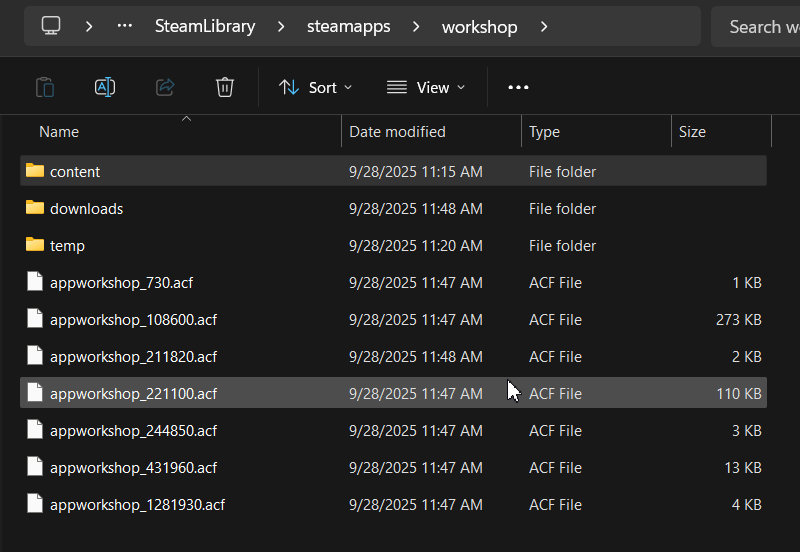Expand the chevron after workshop in breadcrumb
The image size is (800, 552).
pos(544,27)
